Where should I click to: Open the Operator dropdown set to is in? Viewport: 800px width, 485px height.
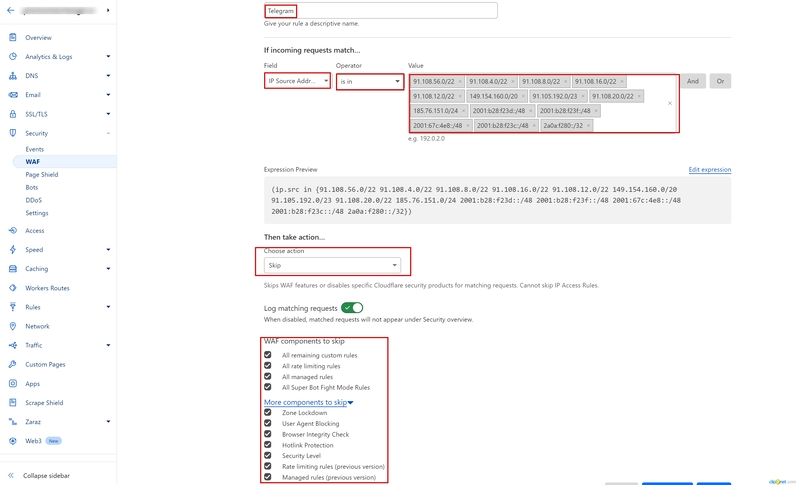tap(370, 82)
